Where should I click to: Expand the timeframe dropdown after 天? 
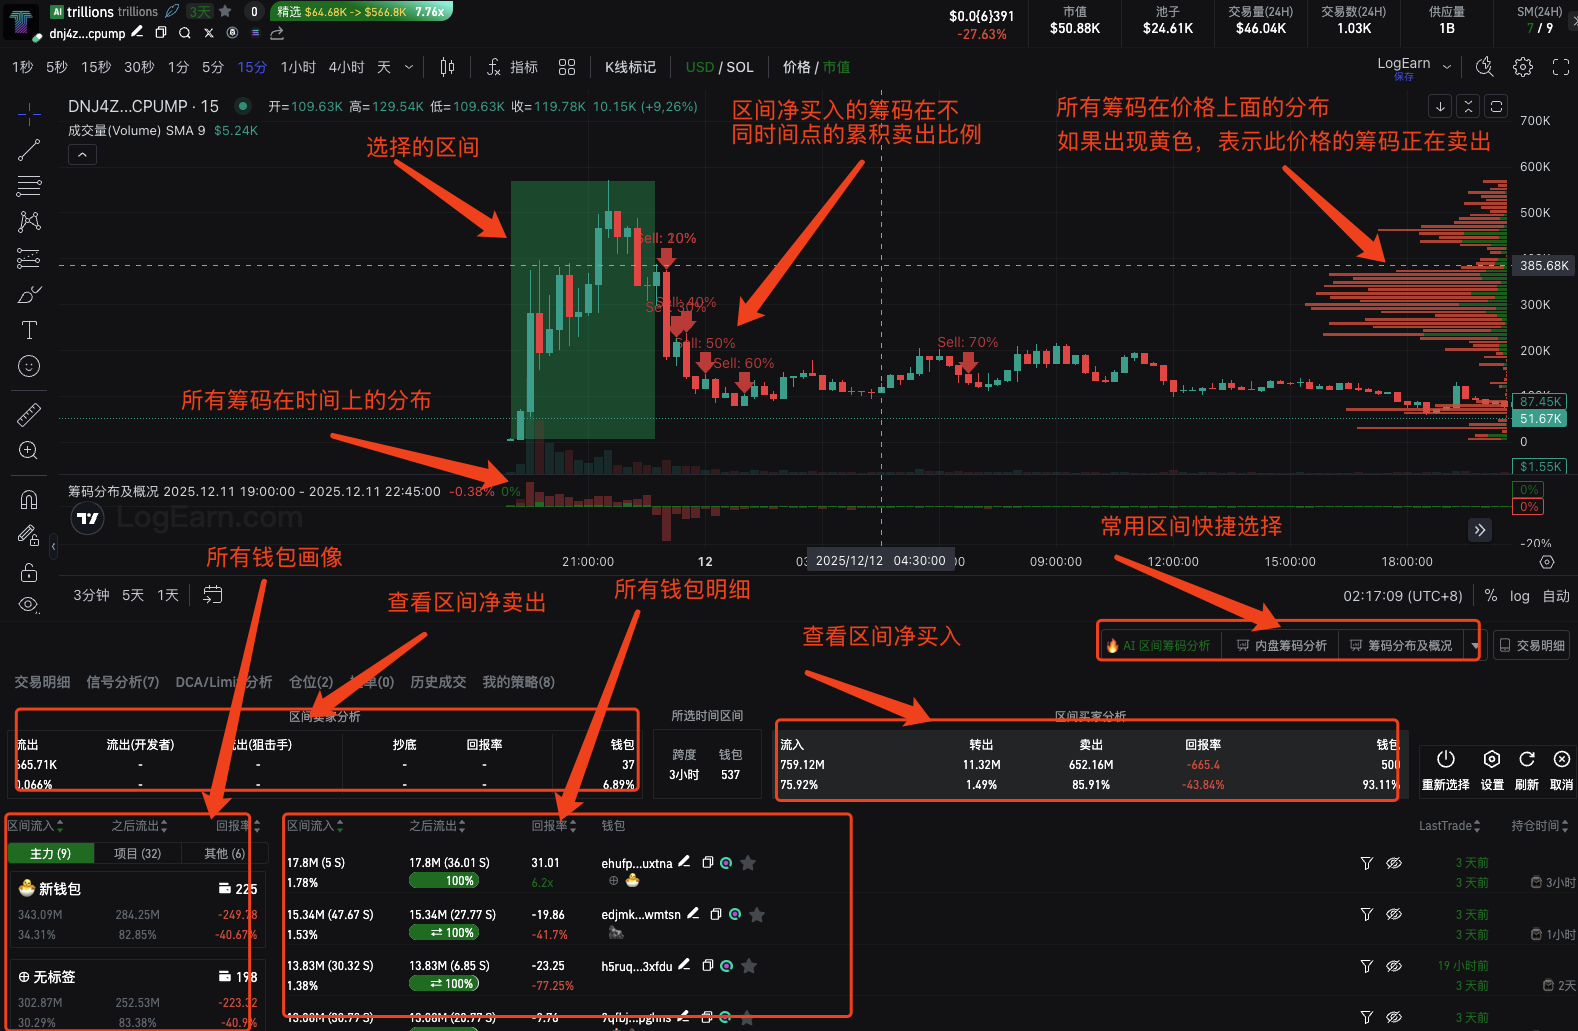[x=408, y=67]
